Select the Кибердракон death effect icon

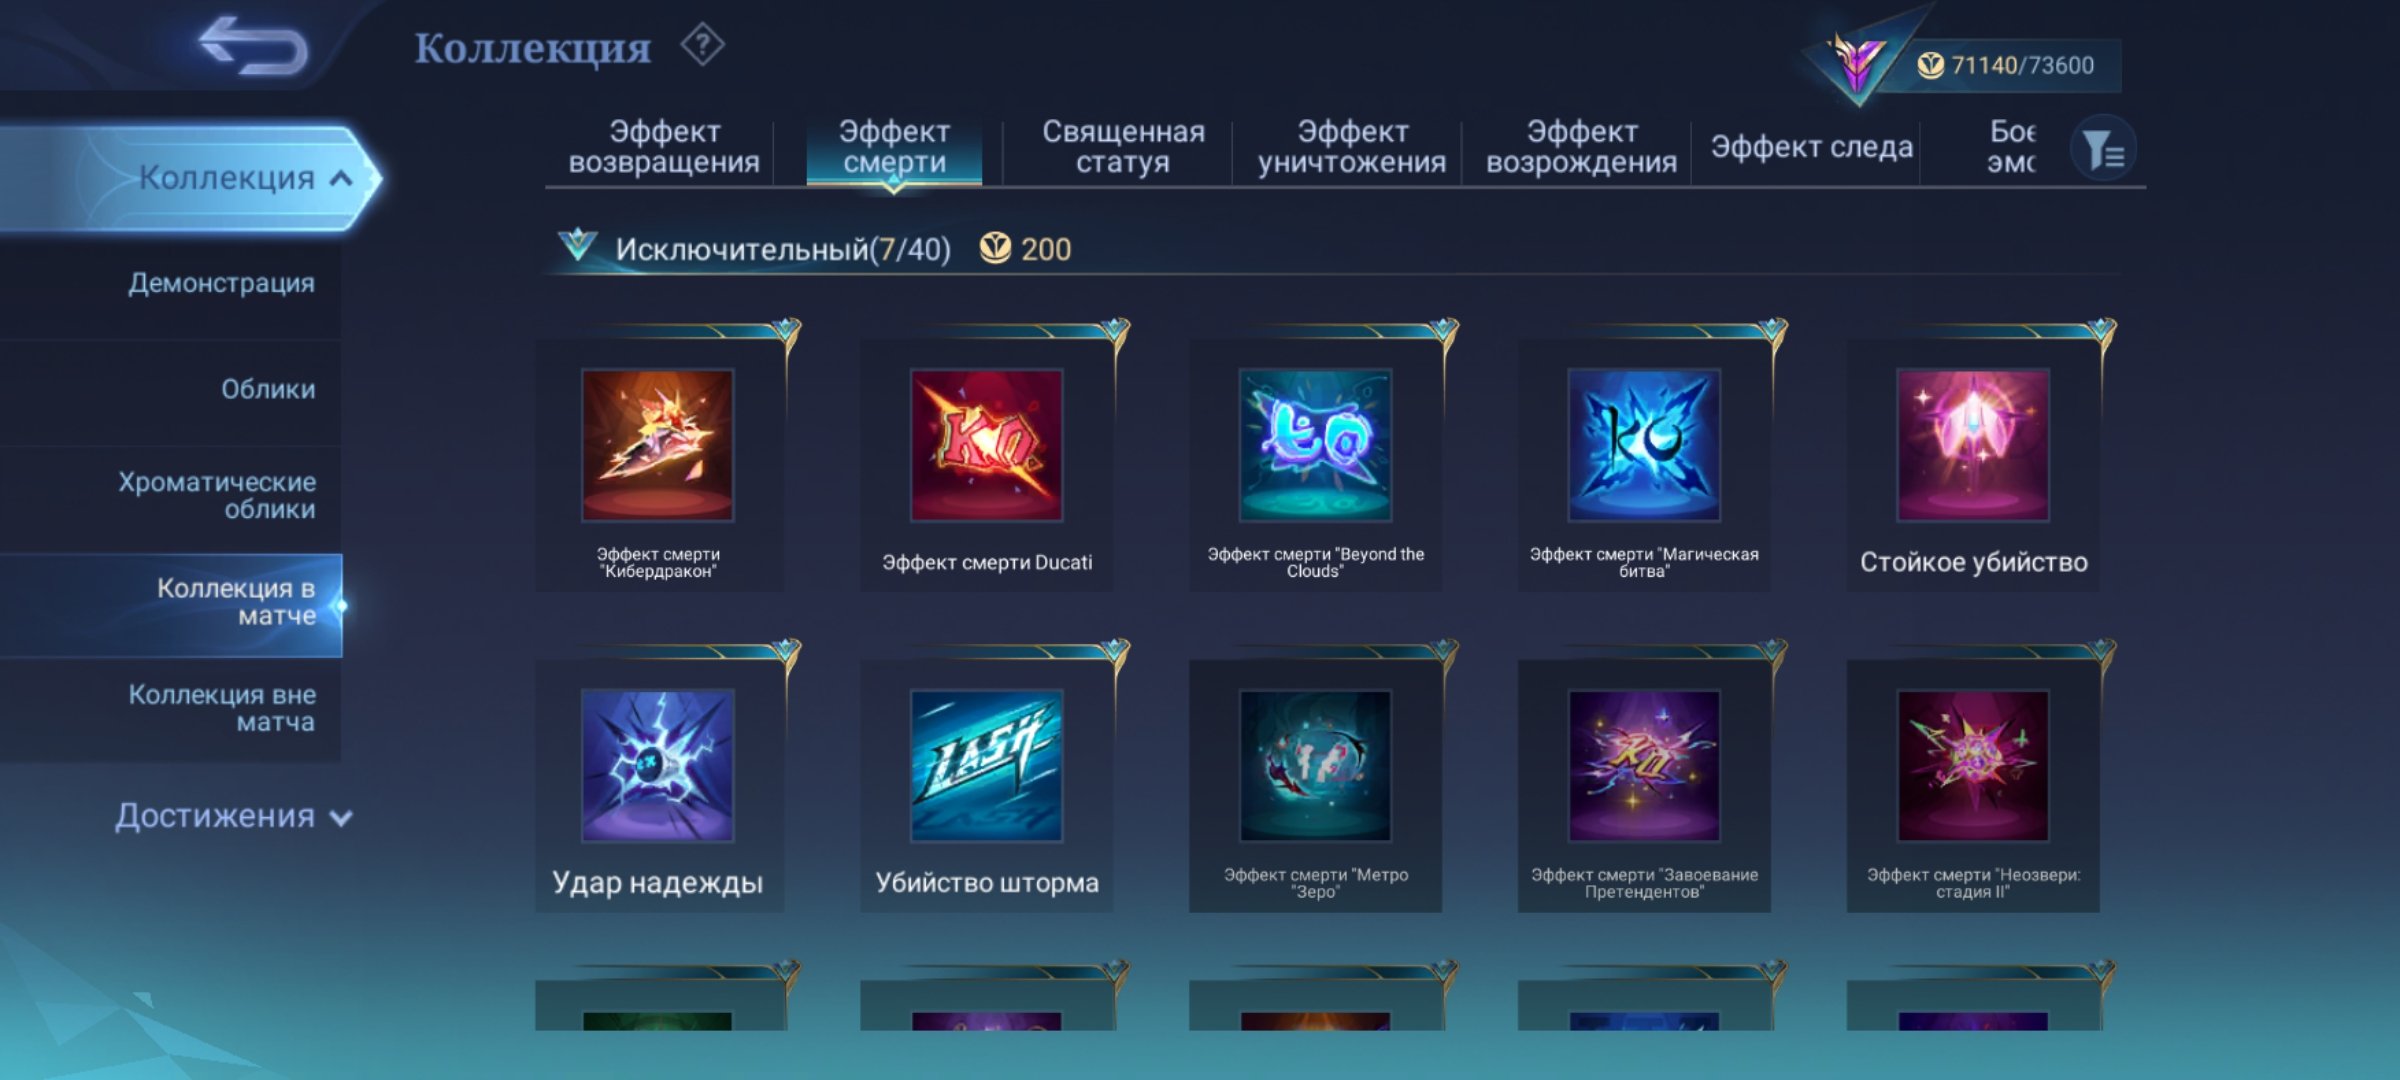click(658, 445)
